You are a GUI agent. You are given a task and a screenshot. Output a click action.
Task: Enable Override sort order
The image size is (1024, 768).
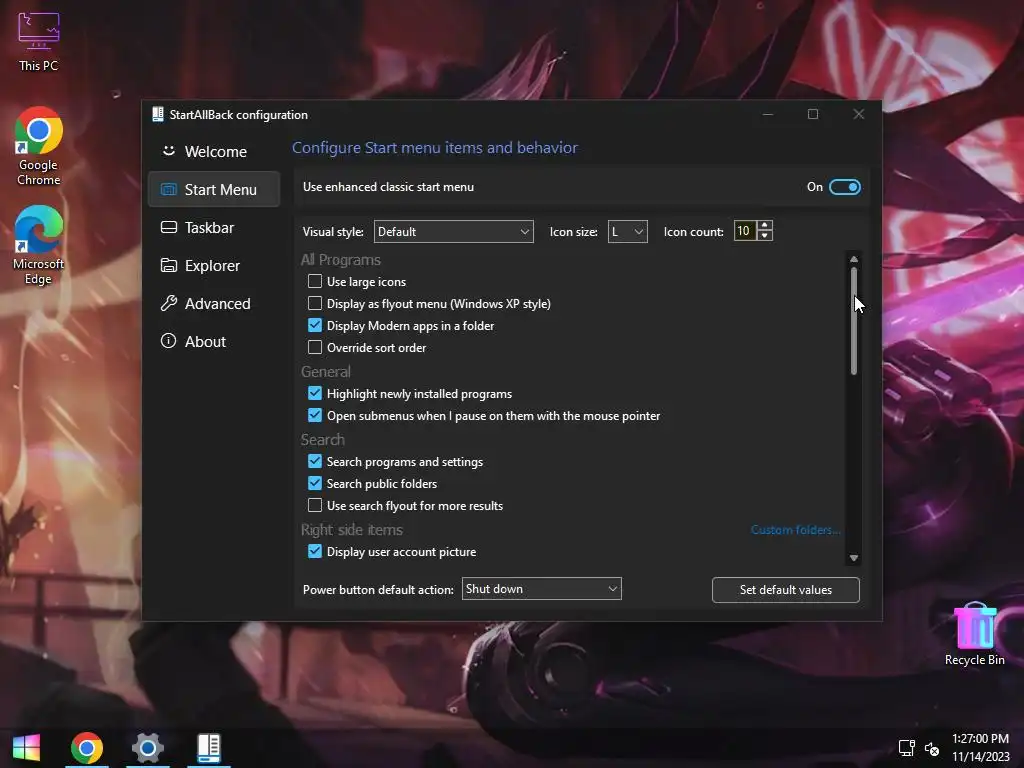[315, 347]
